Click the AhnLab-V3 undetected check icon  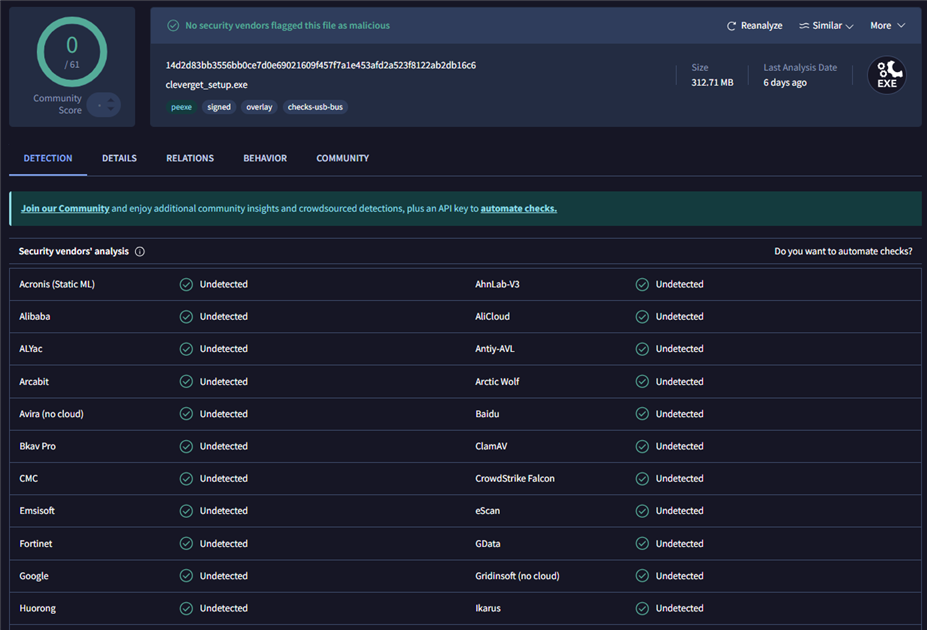pyautogui.click(x=642, y=285)
